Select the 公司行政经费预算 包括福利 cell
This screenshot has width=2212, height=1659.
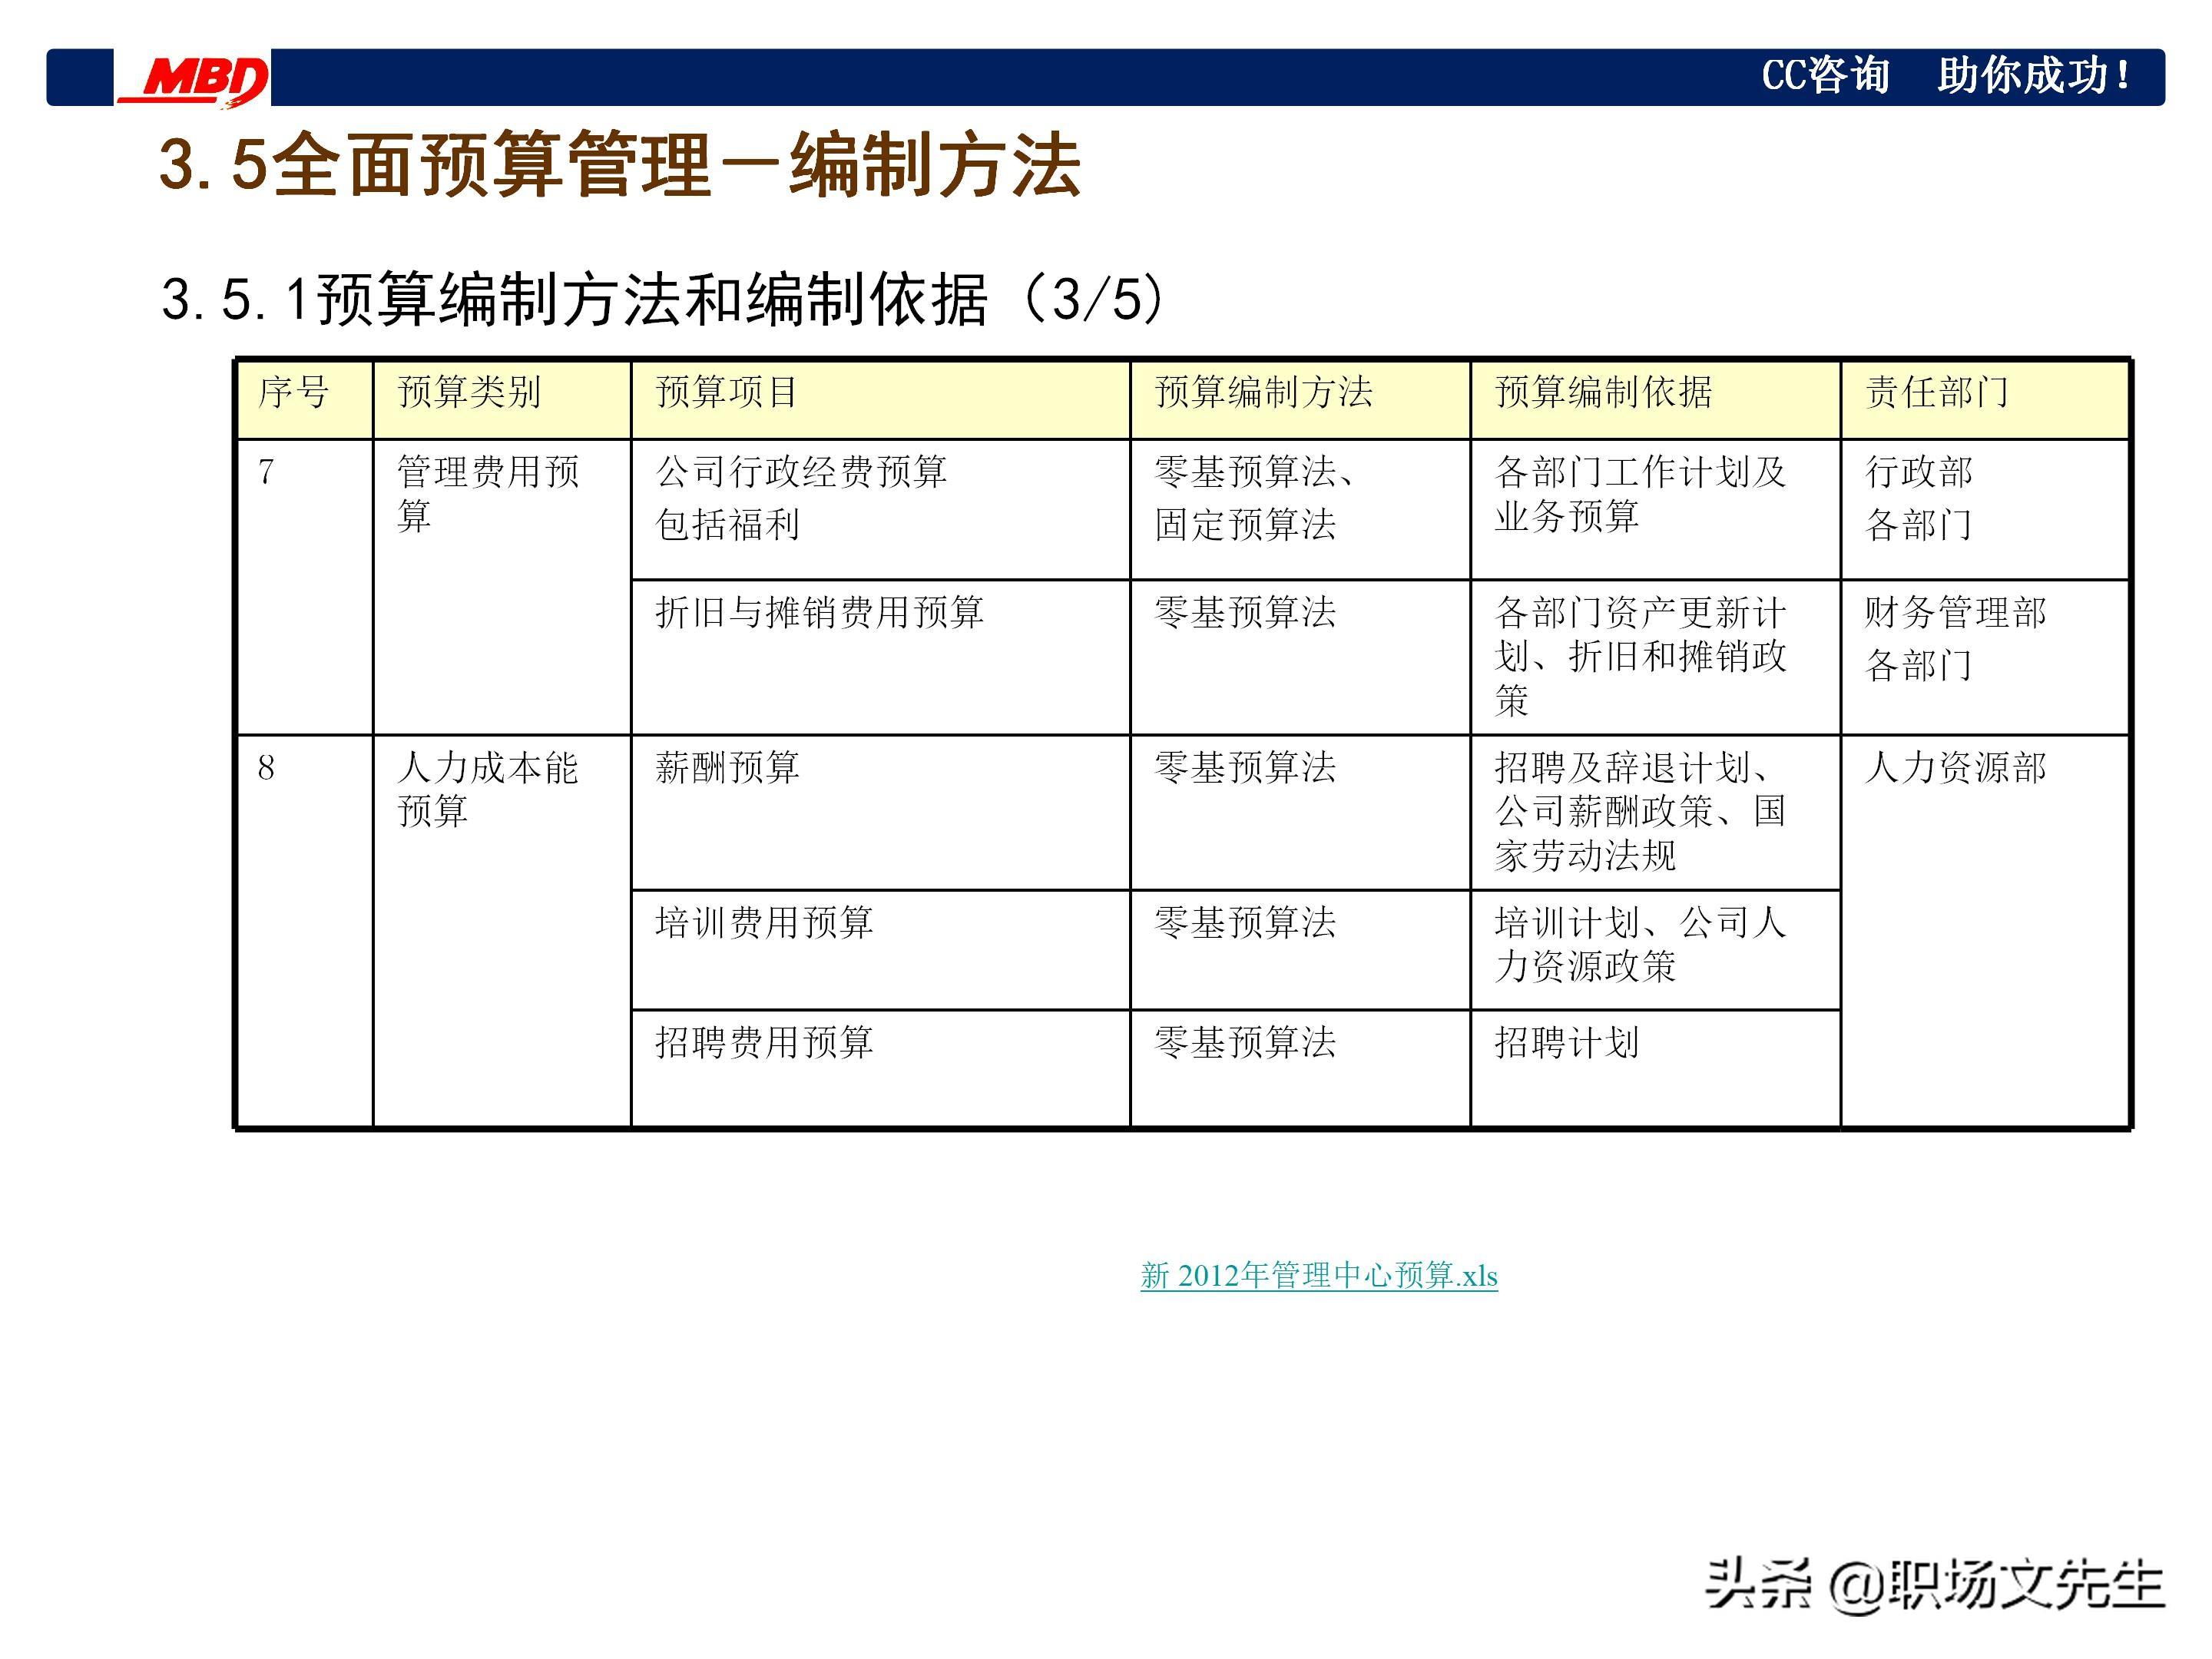[881, 509]
